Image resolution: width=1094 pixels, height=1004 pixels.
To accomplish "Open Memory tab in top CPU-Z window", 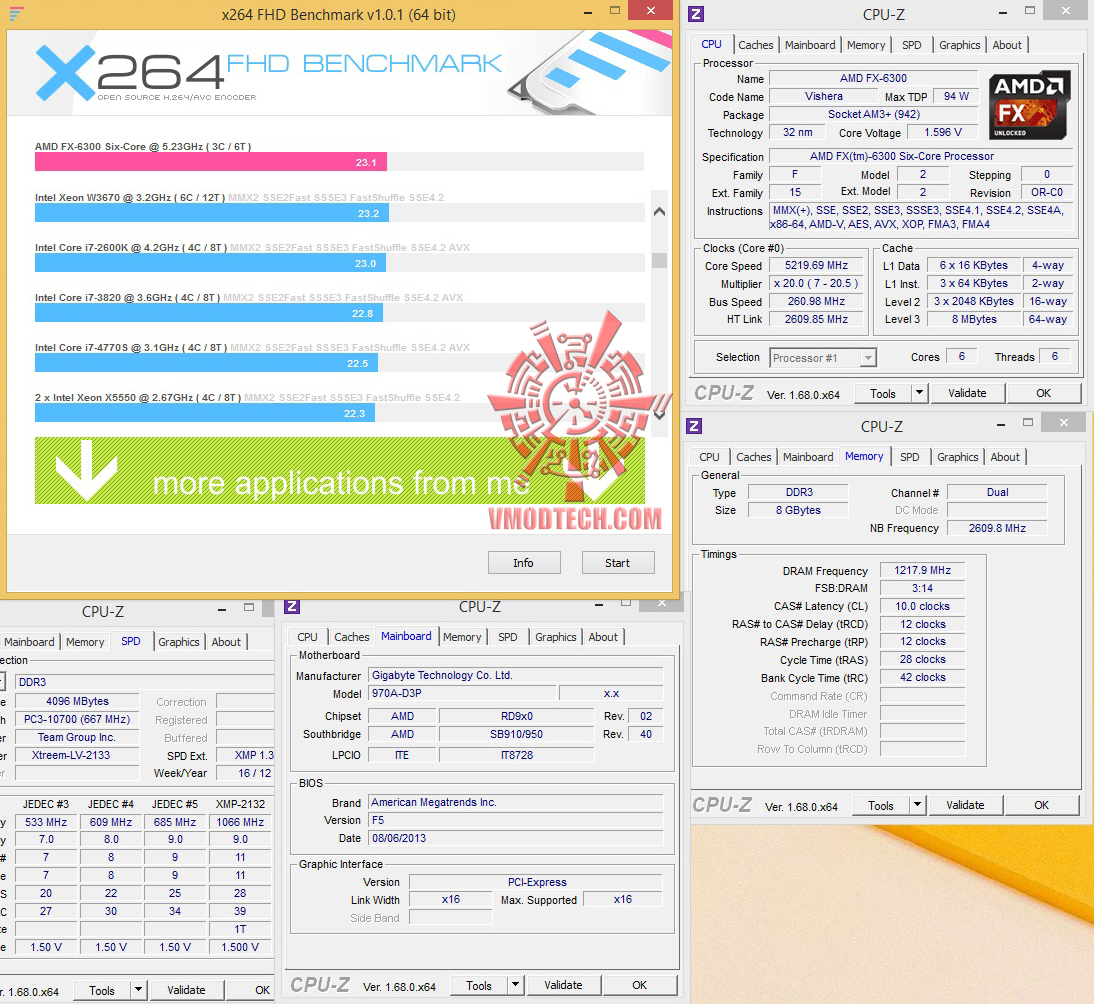I will pos(866,45).
